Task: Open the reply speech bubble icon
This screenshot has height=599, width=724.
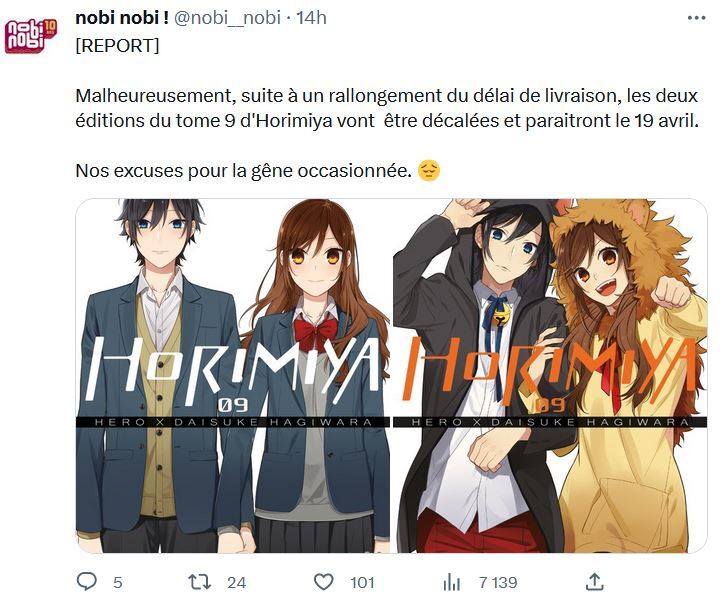Action: point(86,582)
